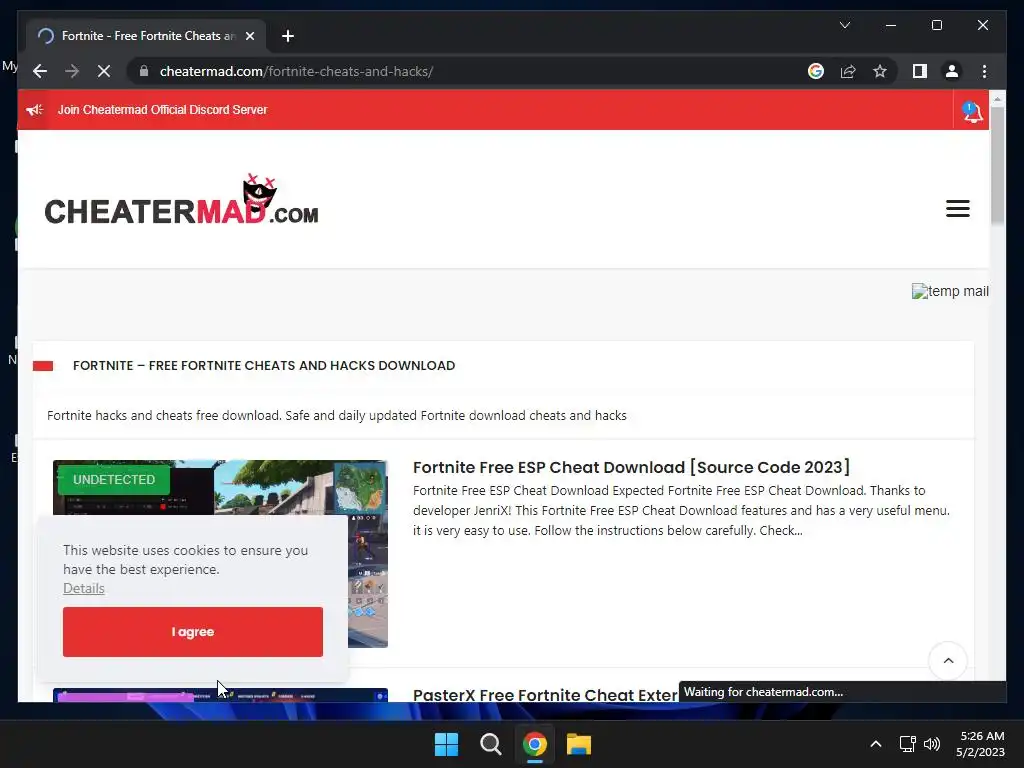
Task: Click the scroll-to-top arrow button
Action: click(x=948, y=661)
